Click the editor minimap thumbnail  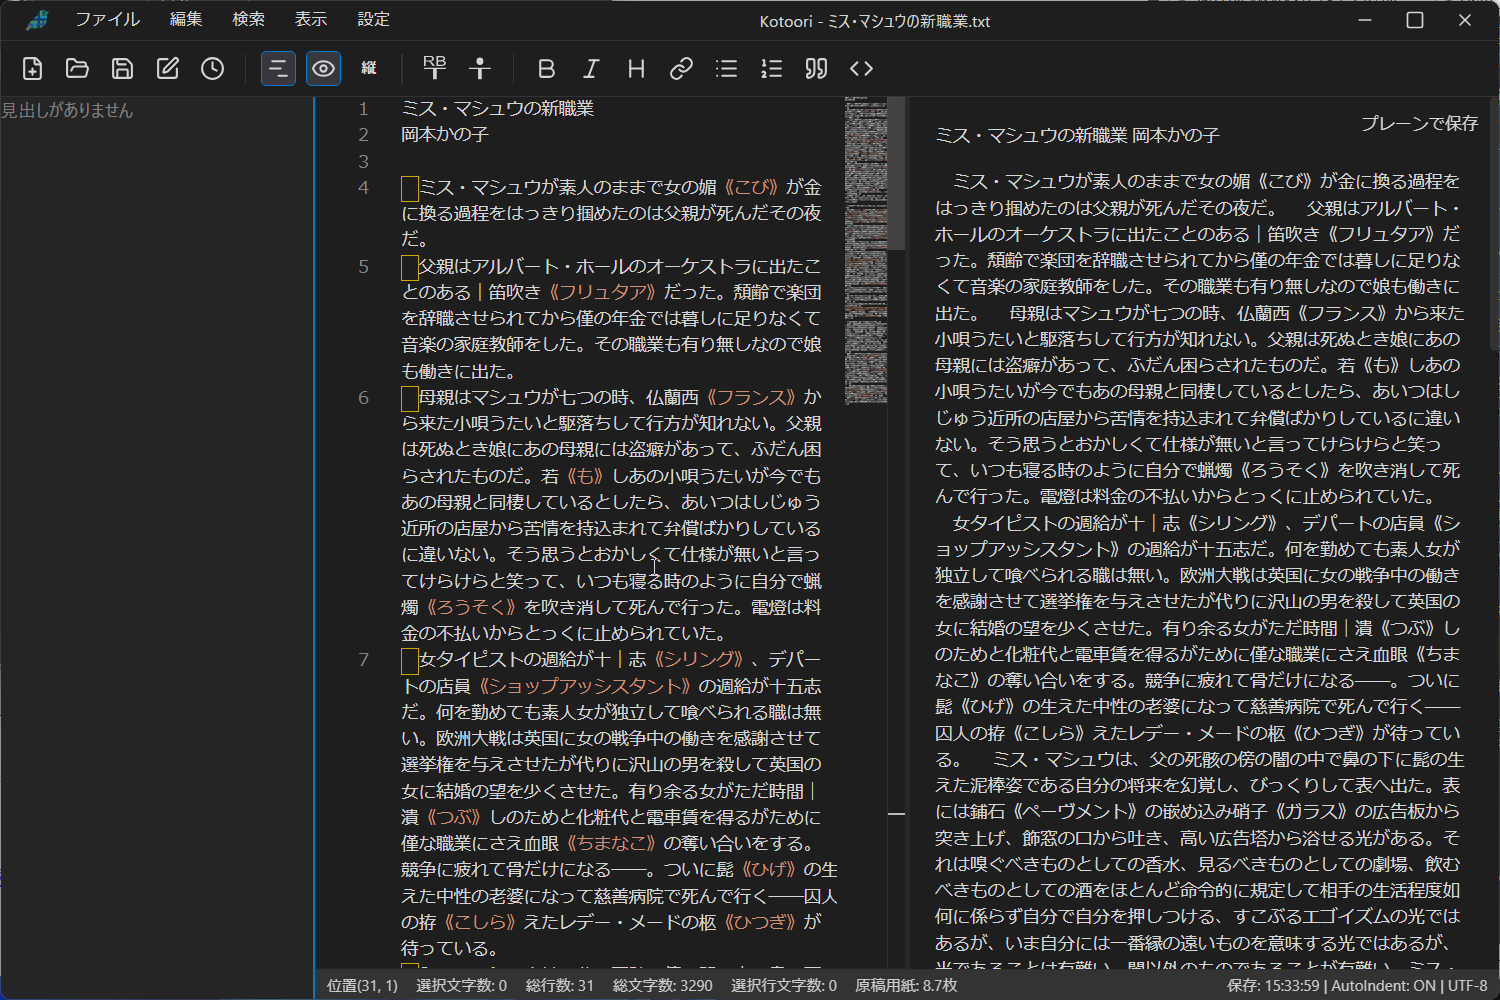pos(865,250)
